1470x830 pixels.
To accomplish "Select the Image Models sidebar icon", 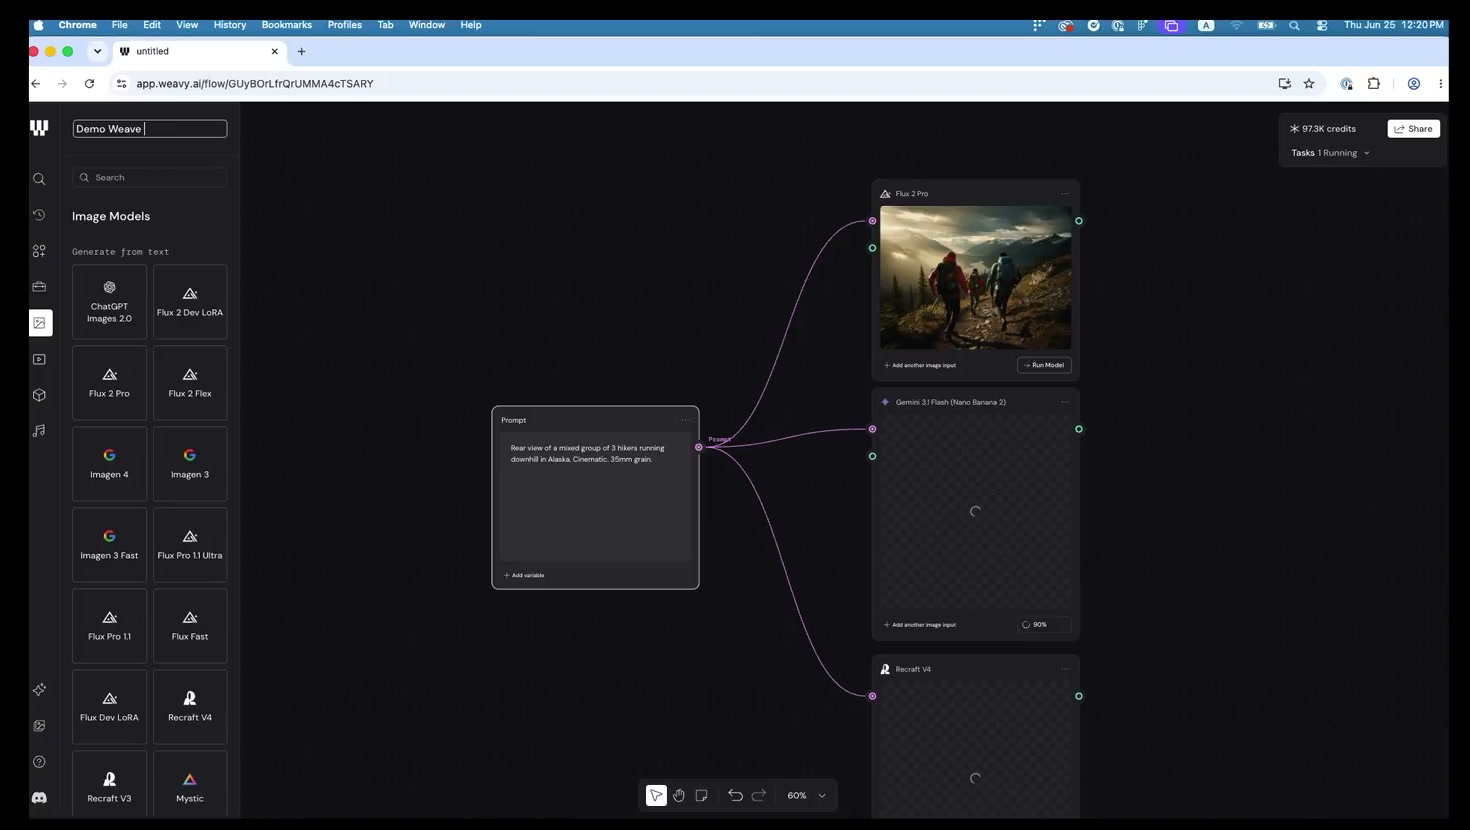I will tap(40, 323).
